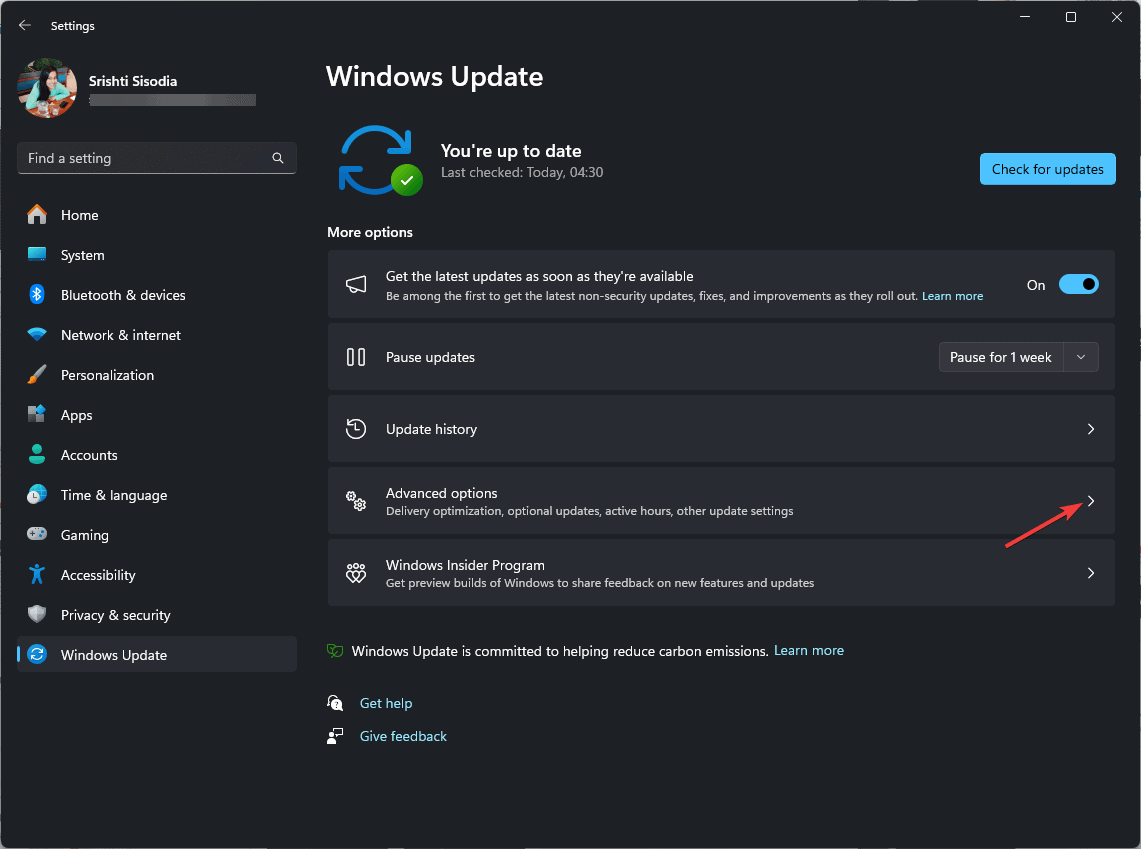Viewport: 1141px width, 849px height.
Task: Navigate to Apps settings
Action: tap(156, 415)
